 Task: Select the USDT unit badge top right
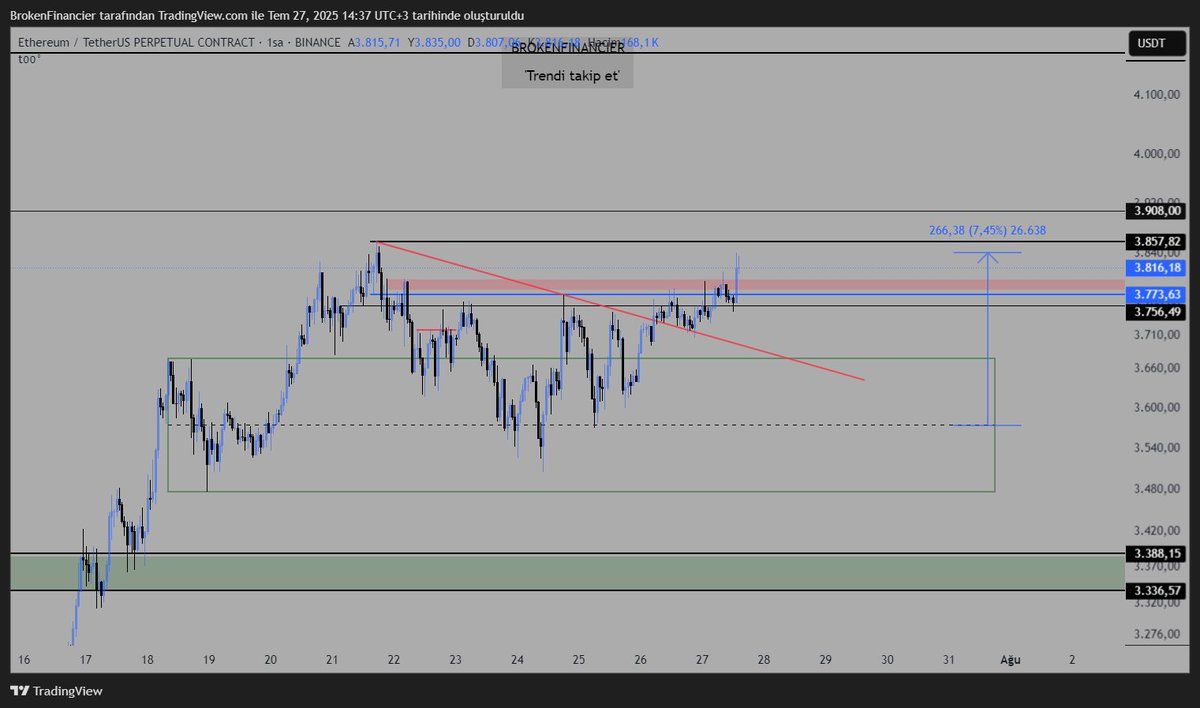[1156, 44]
